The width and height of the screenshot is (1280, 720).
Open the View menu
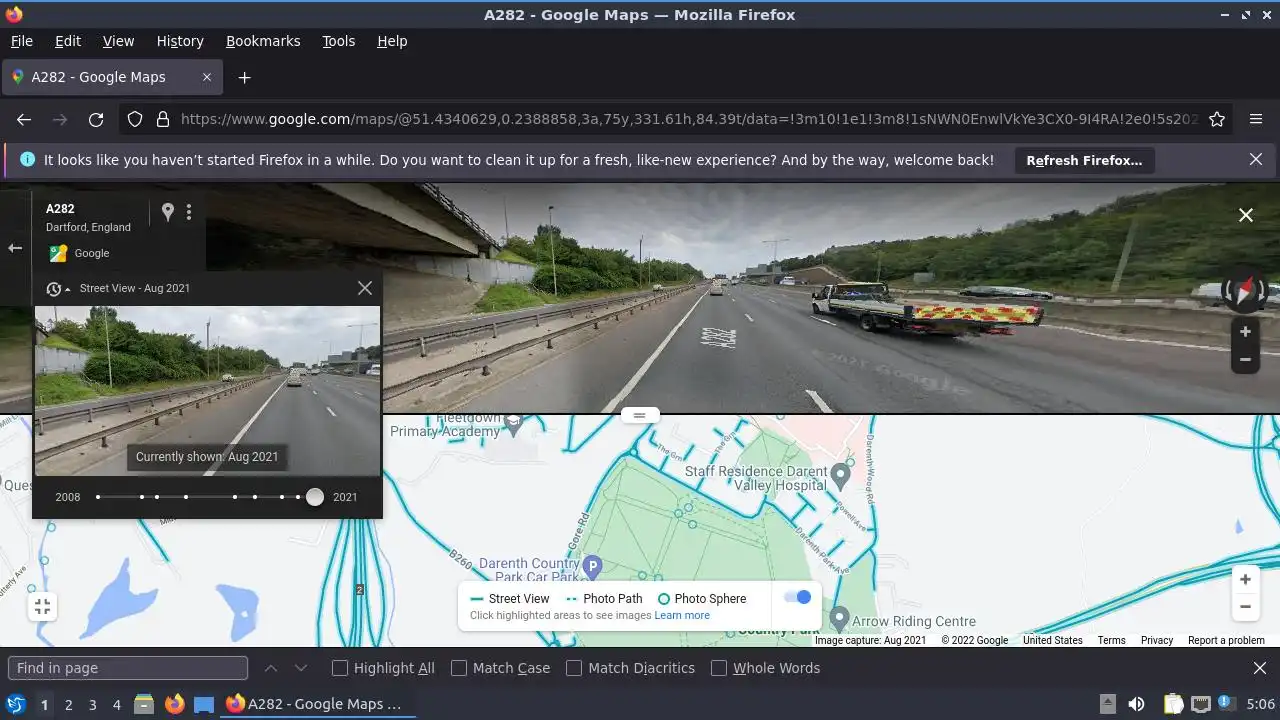click(x=118, y=41)
